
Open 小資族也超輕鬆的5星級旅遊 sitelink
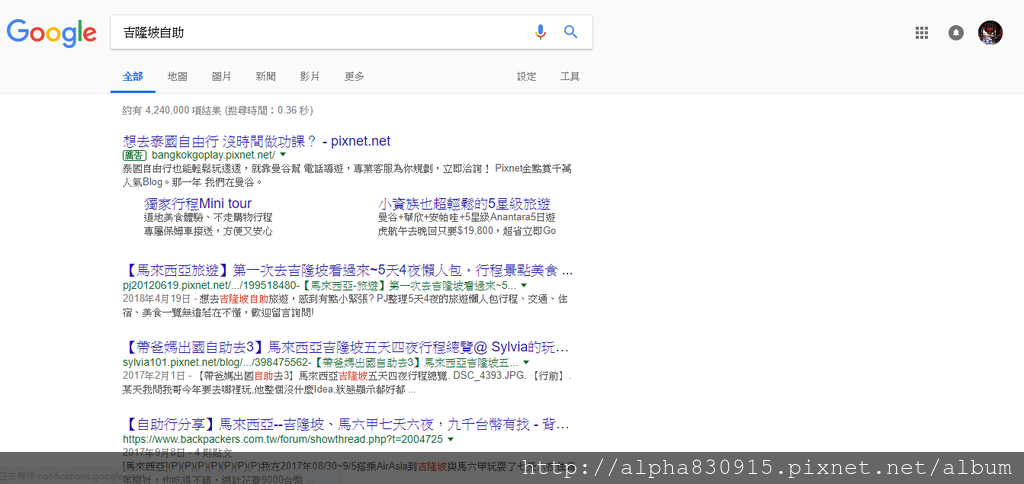coord(464,203)
